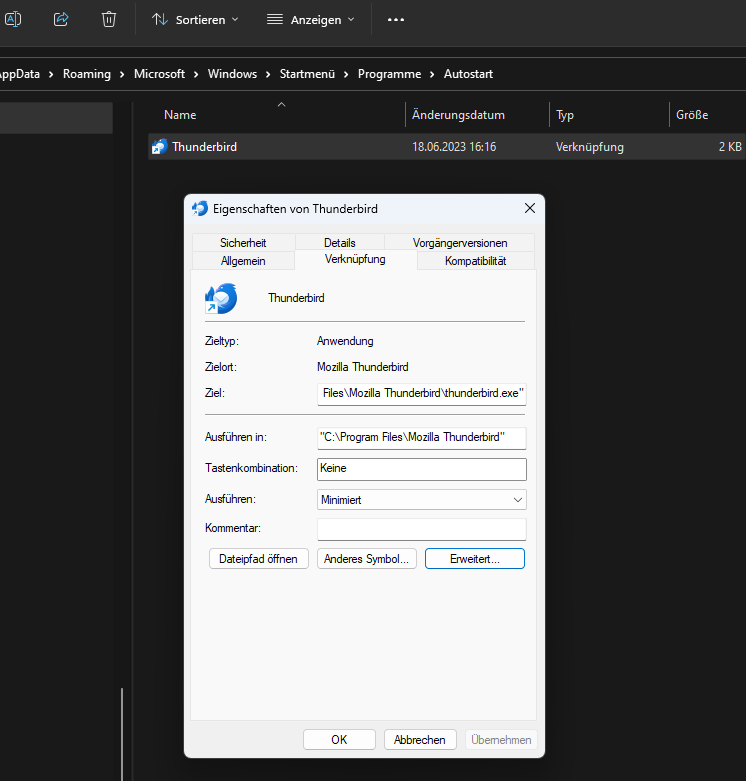Viewport: 746px width, 781px height.
Task: Click Autostart in breadcrumb path
Action: (x=468, y=74)
